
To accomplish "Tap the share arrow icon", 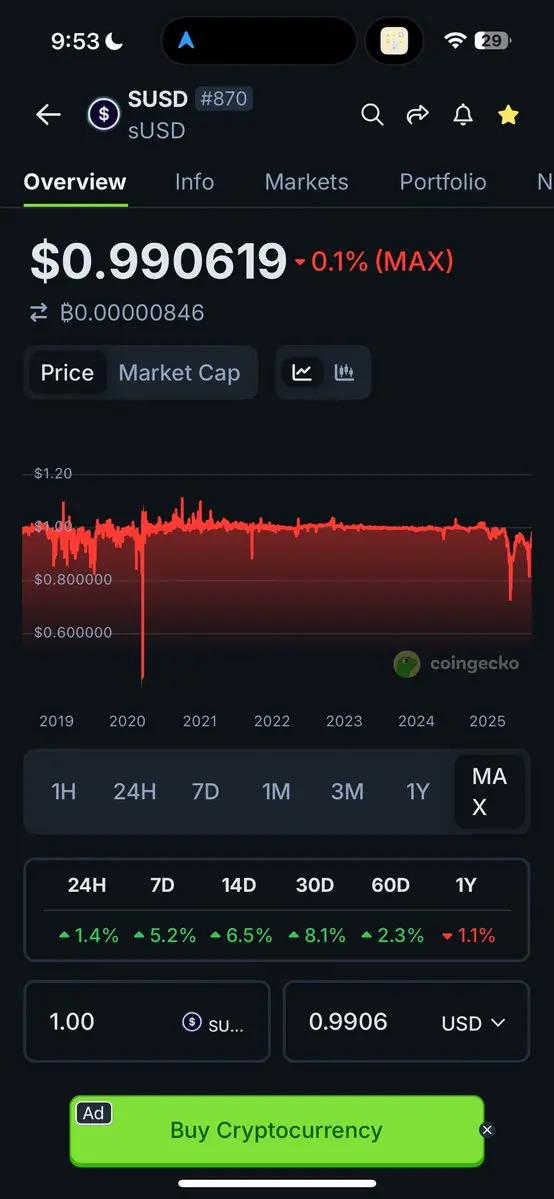I will pos(417,115).
